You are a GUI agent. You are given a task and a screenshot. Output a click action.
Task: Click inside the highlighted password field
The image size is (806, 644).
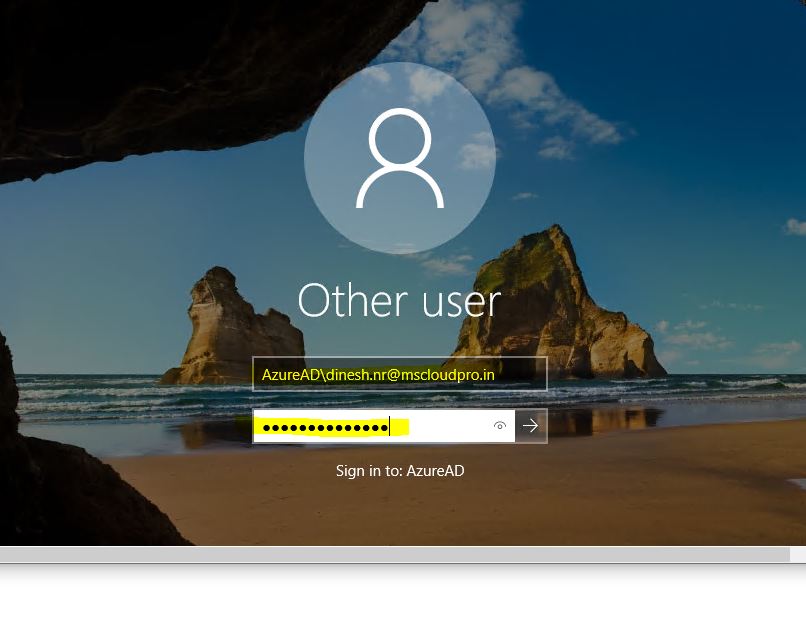tap(330, 427)
